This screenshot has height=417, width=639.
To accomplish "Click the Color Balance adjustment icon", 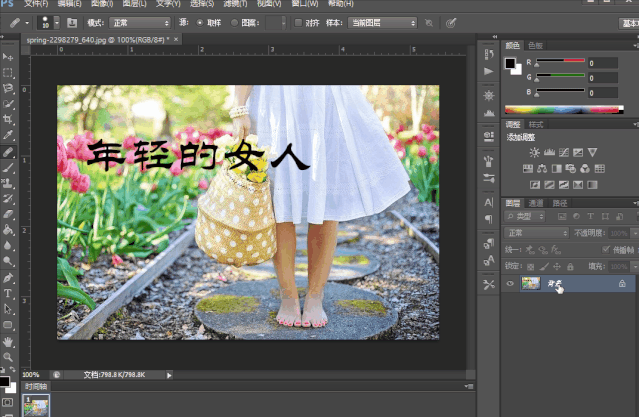I will (542, 168).
